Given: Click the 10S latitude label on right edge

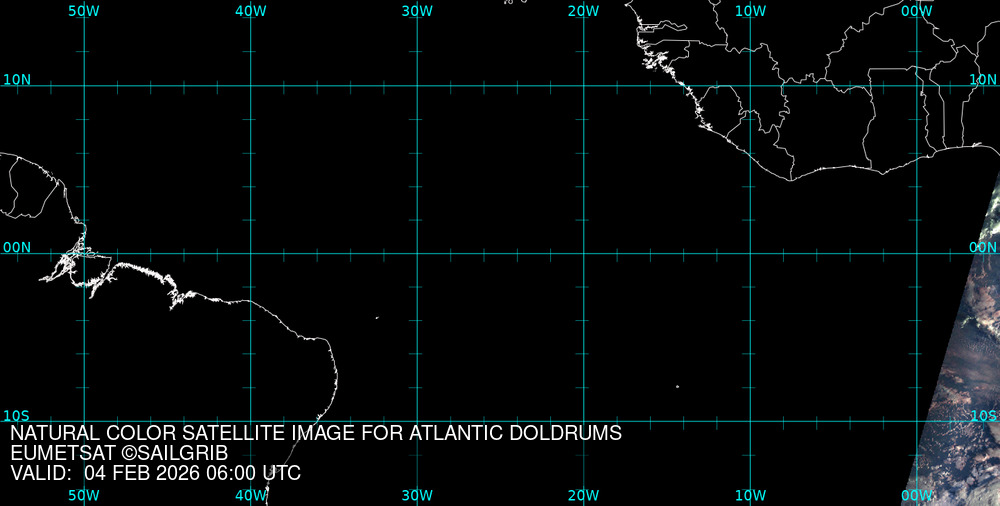Looking at the screenshot, I should click(x=983, y=415).
